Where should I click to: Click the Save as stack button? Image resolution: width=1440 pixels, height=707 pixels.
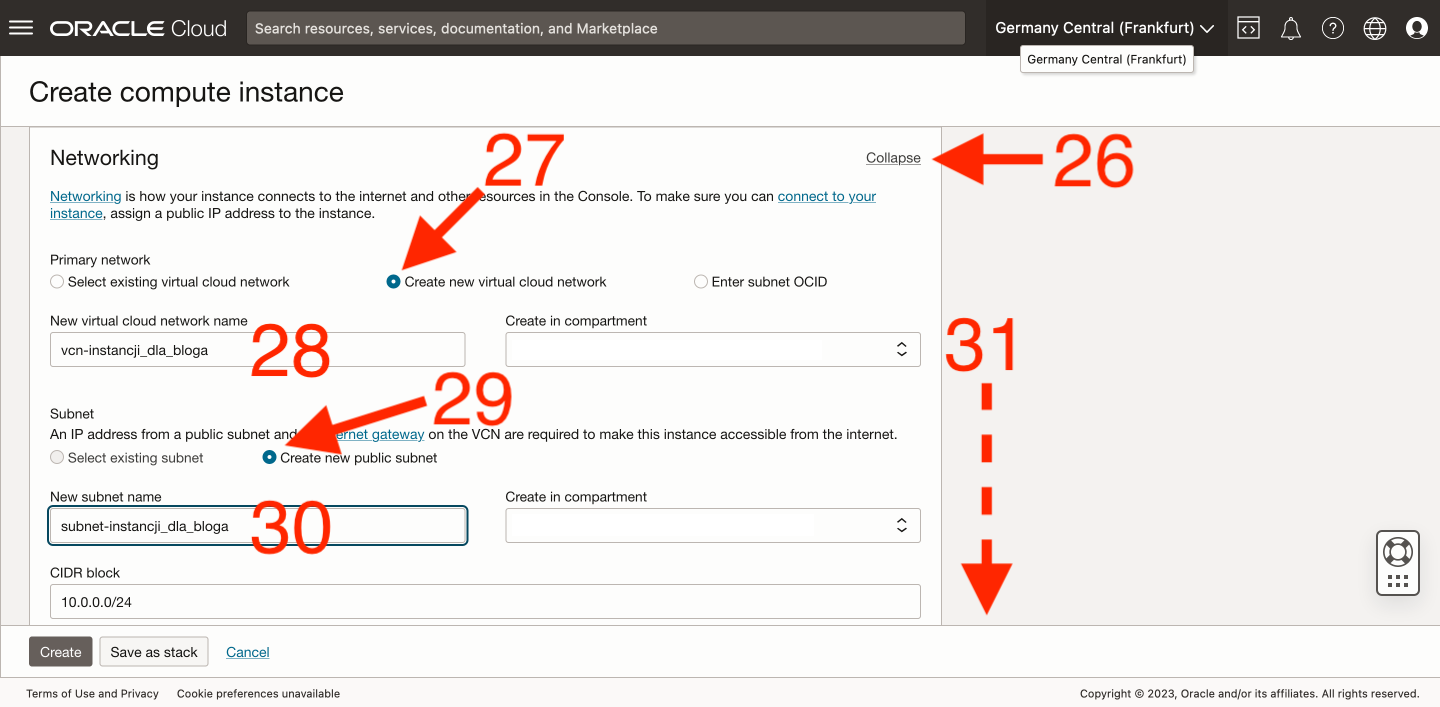click(154, 652)
